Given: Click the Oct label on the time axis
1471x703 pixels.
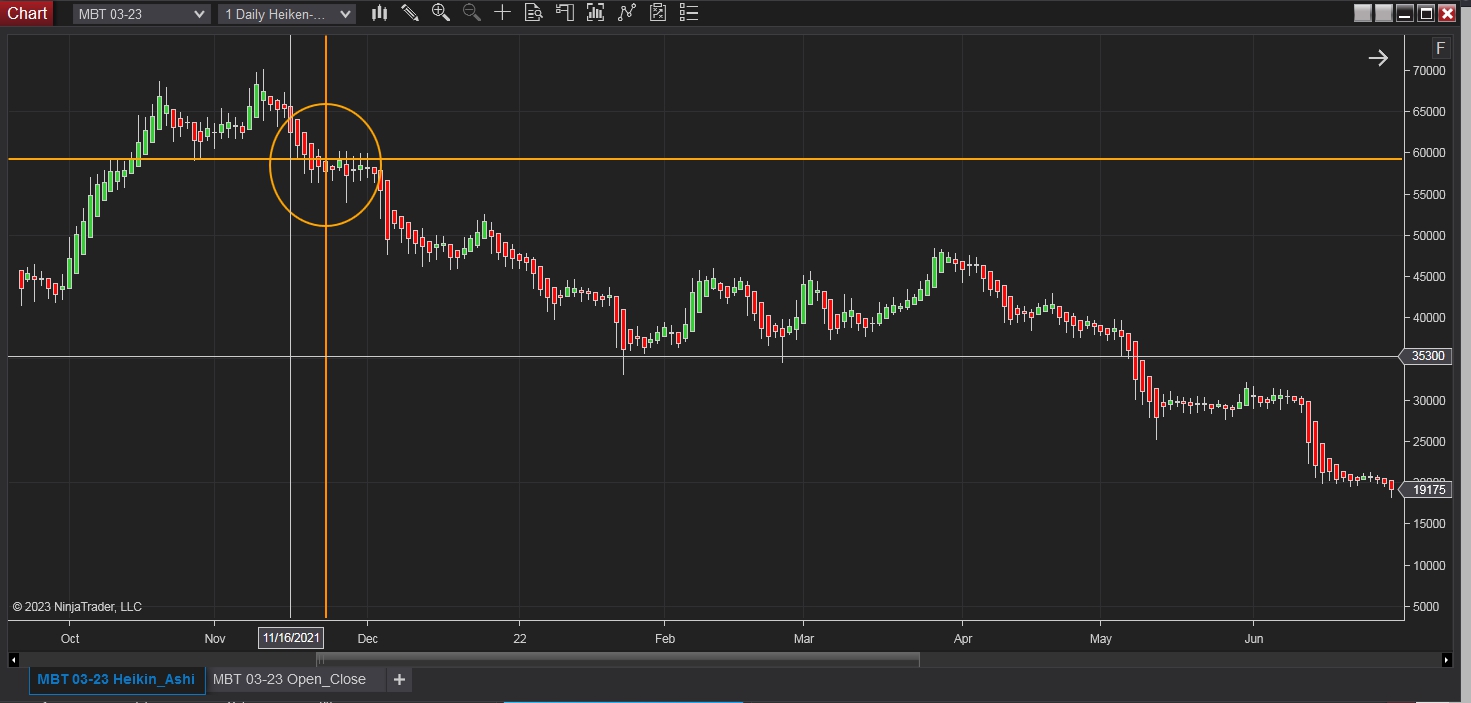Looking at the screenshot, I should point(70,638).
